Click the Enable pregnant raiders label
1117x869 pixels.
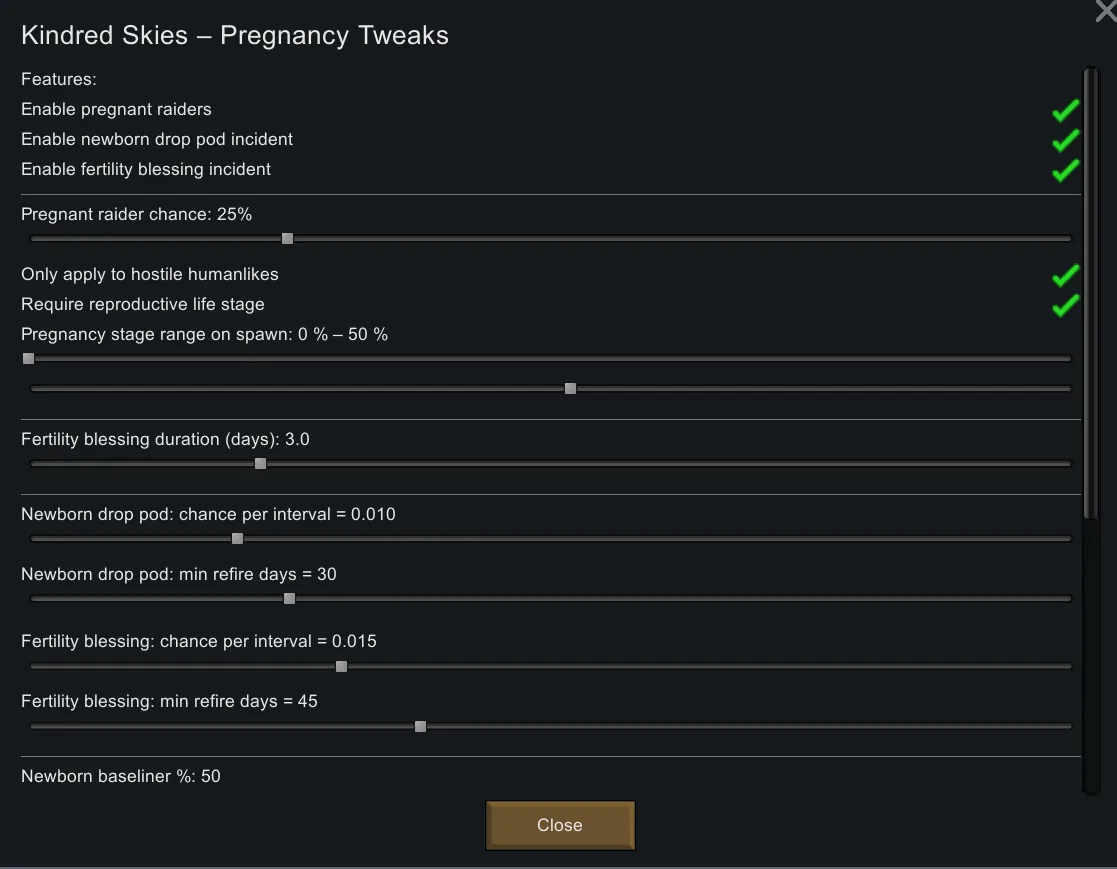click(x=116, y=110)
